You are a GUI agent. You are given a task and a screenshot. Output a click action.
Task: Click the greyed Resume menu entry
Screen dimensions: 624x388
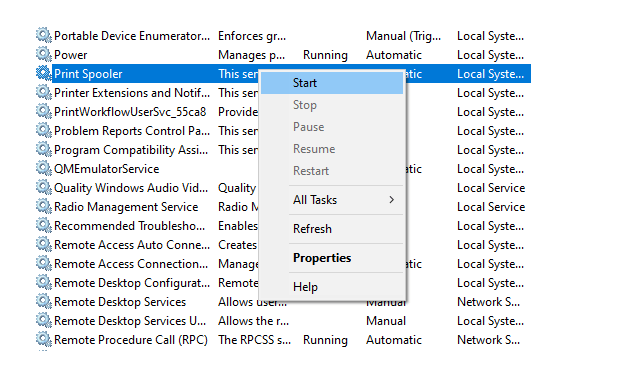tap(332, 149)
